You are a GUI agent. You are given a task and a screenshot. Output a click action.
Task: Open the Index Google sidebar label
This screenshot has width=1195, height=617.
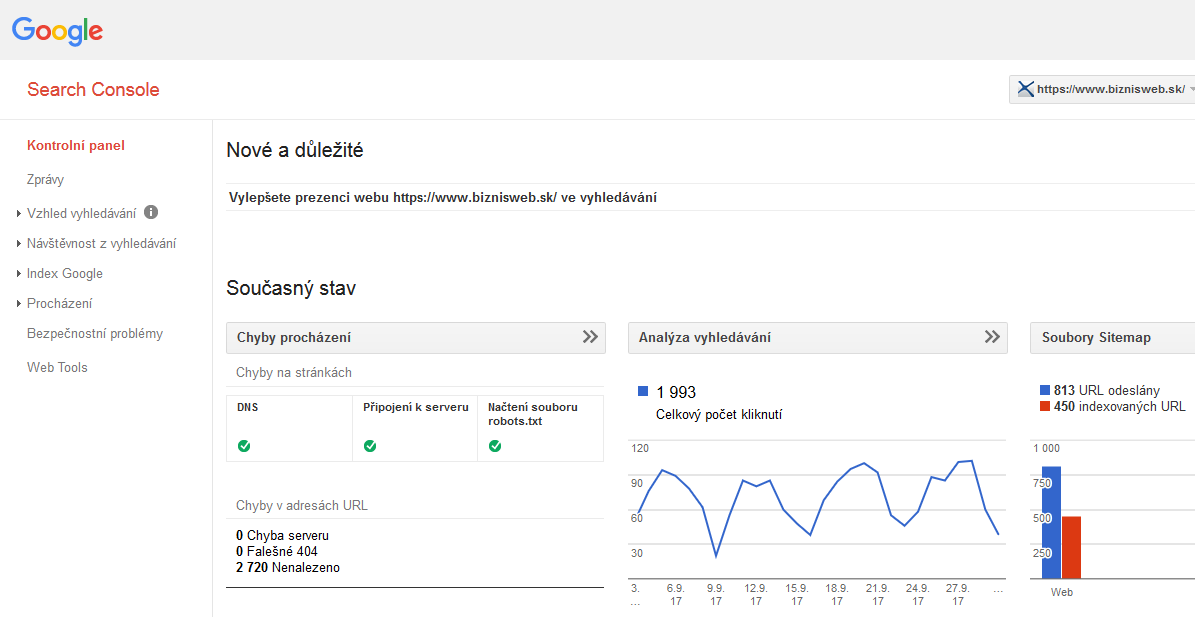(x=65, y=273)
